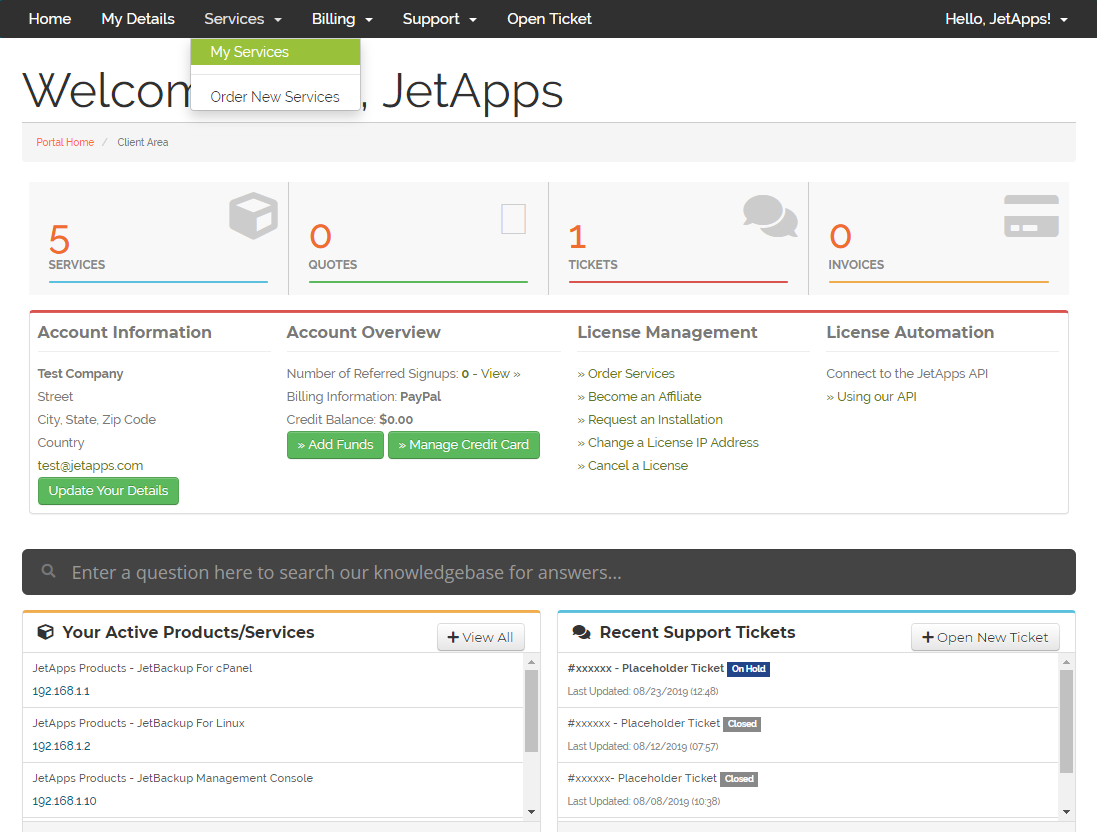Screen dimensions: 1097x832
Task: Click the IP address 192.168.1.1
Action: pos(61,691)
